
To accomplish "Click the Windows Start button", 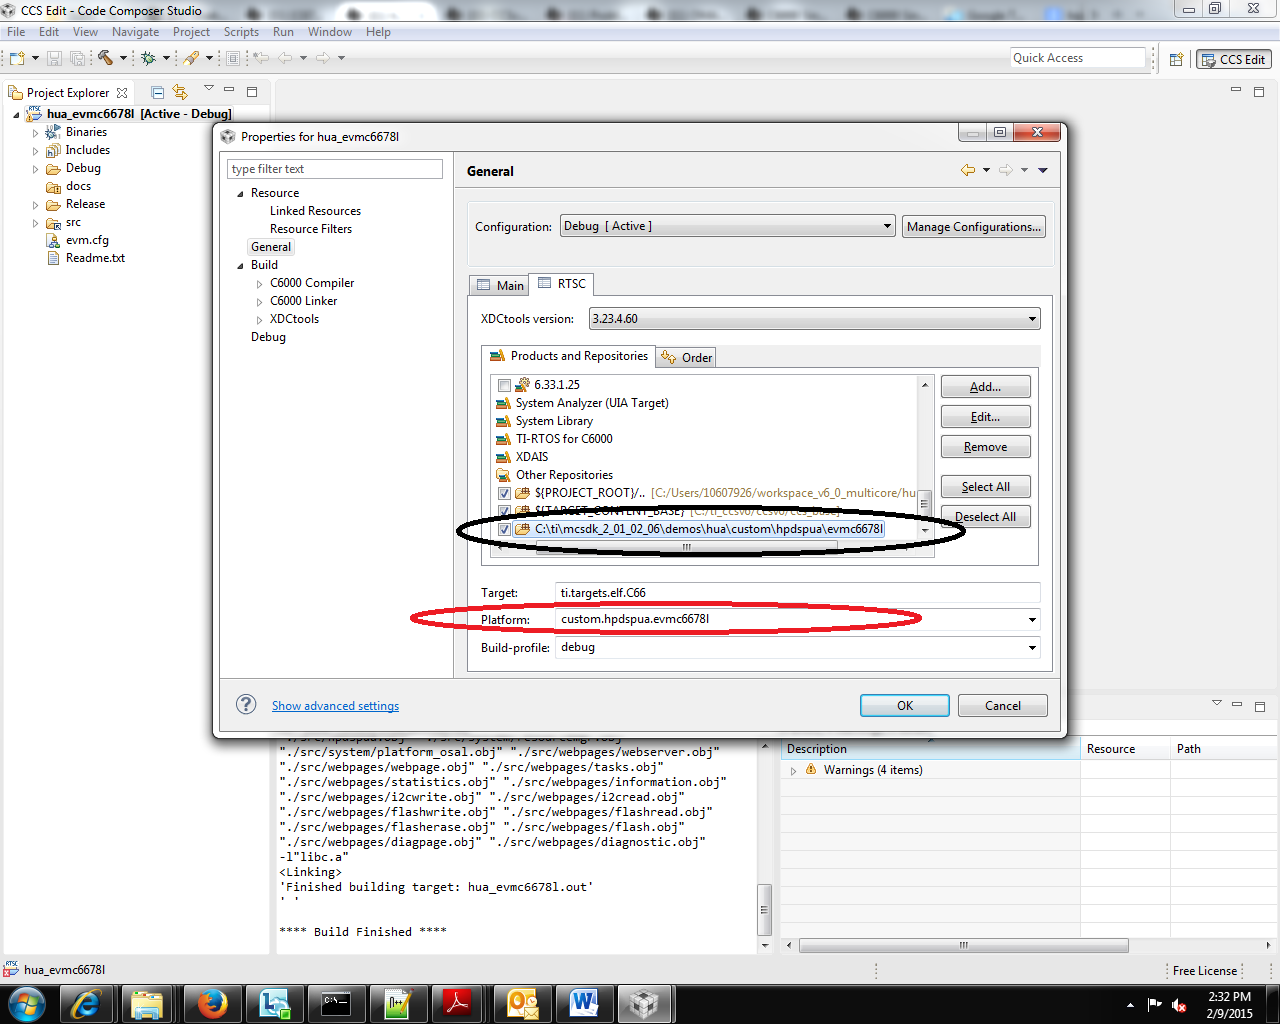I will (x=27, y=1003).
